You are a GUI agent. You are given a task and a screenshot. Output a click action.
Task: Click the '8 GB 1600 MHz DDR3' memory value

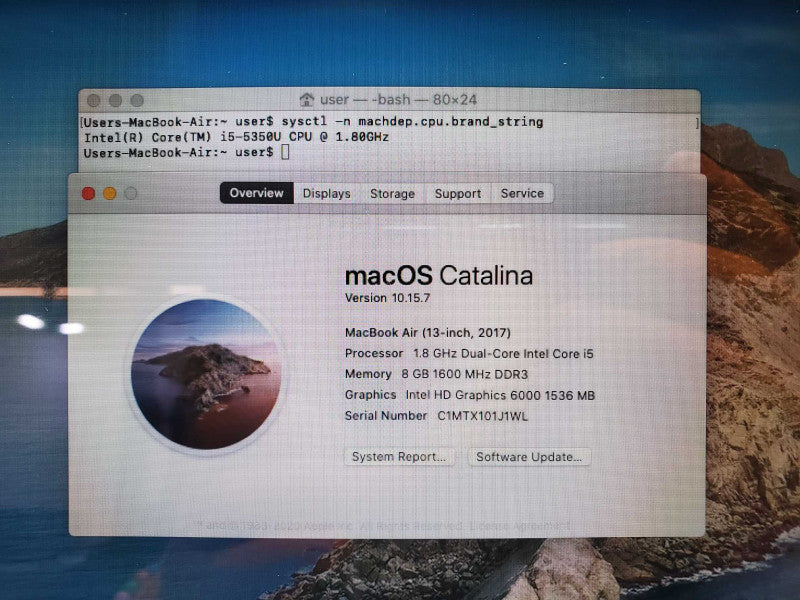tap(464, 374)
